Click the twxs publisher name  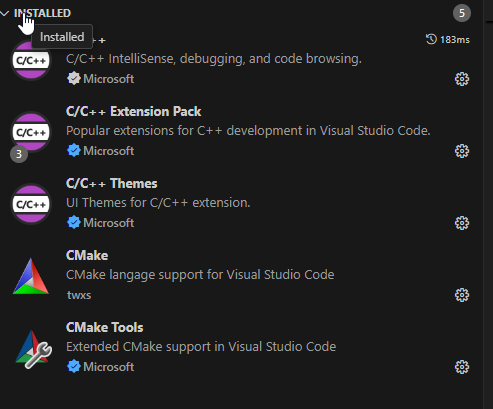[x=79, y=295]
